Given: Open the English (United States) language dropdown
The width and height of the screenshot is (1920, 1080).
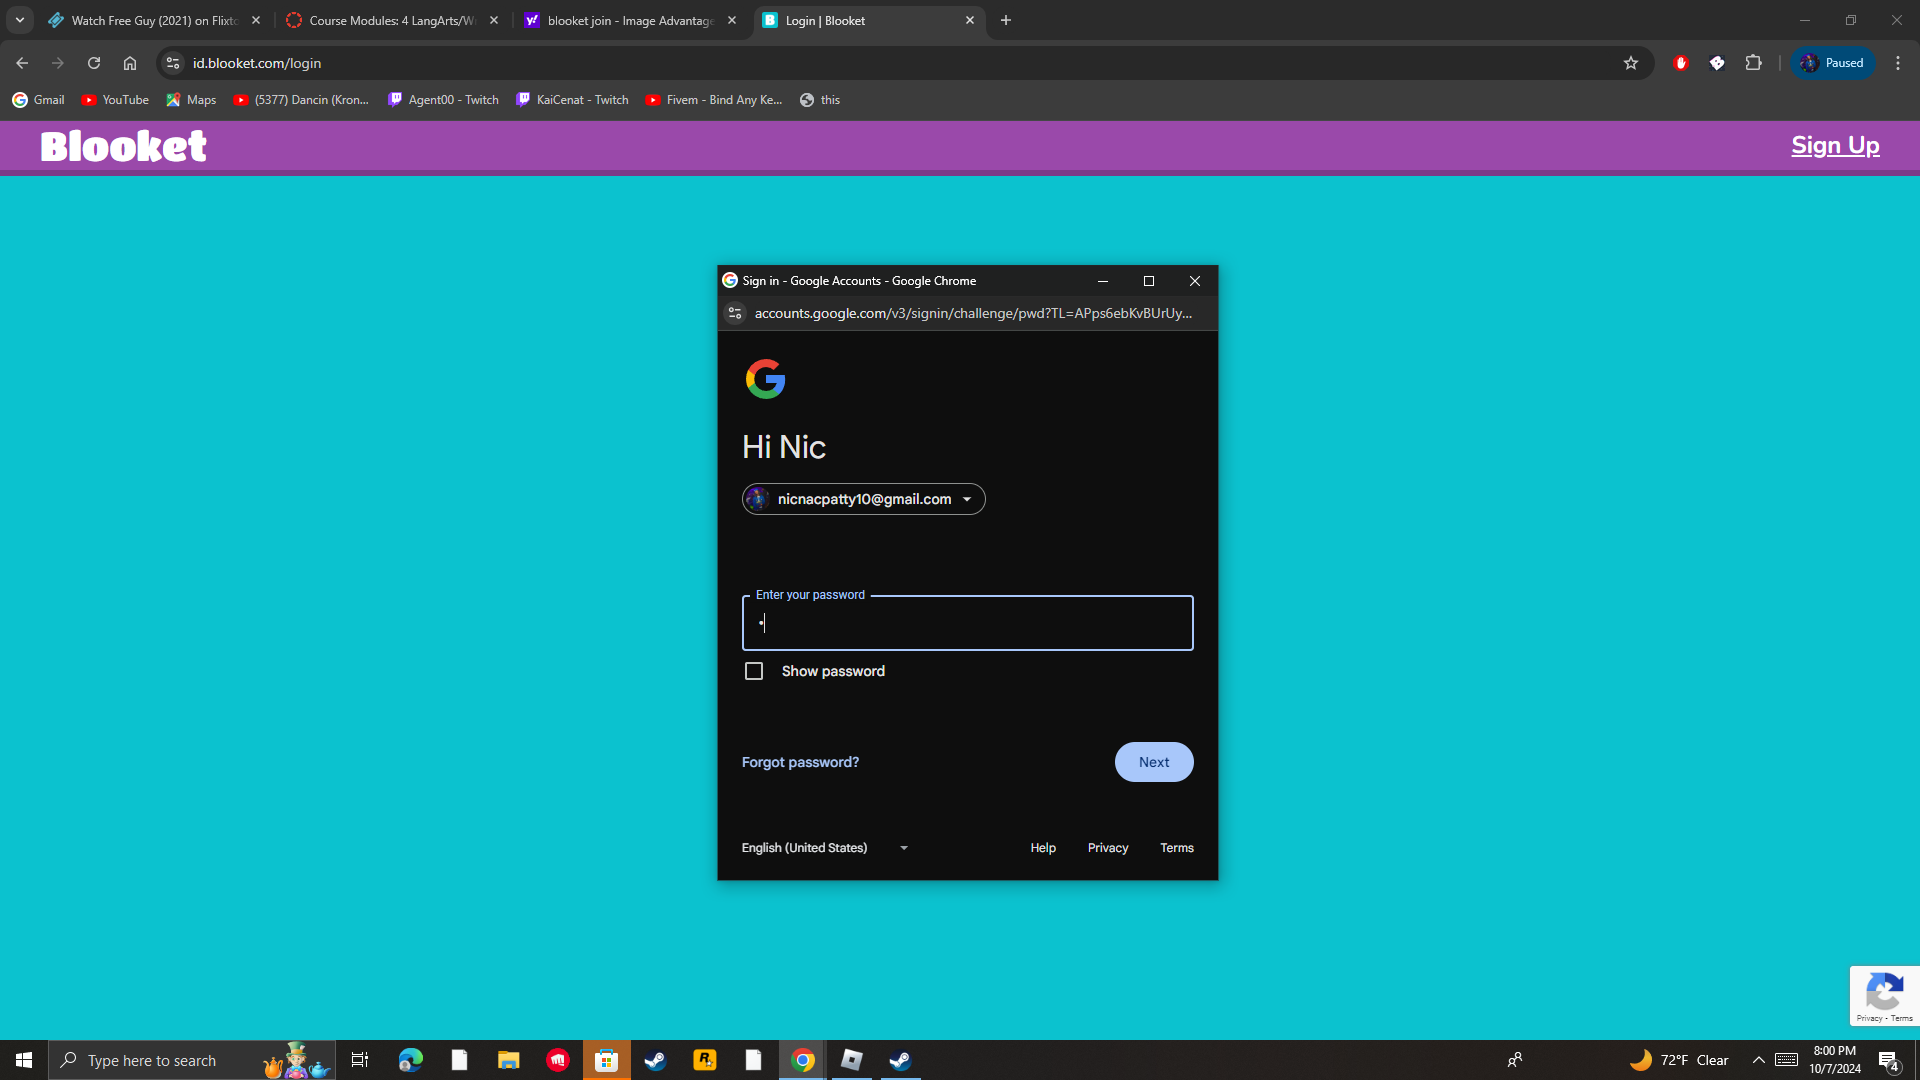Looking at the screenshot, I should pos(825,848).
